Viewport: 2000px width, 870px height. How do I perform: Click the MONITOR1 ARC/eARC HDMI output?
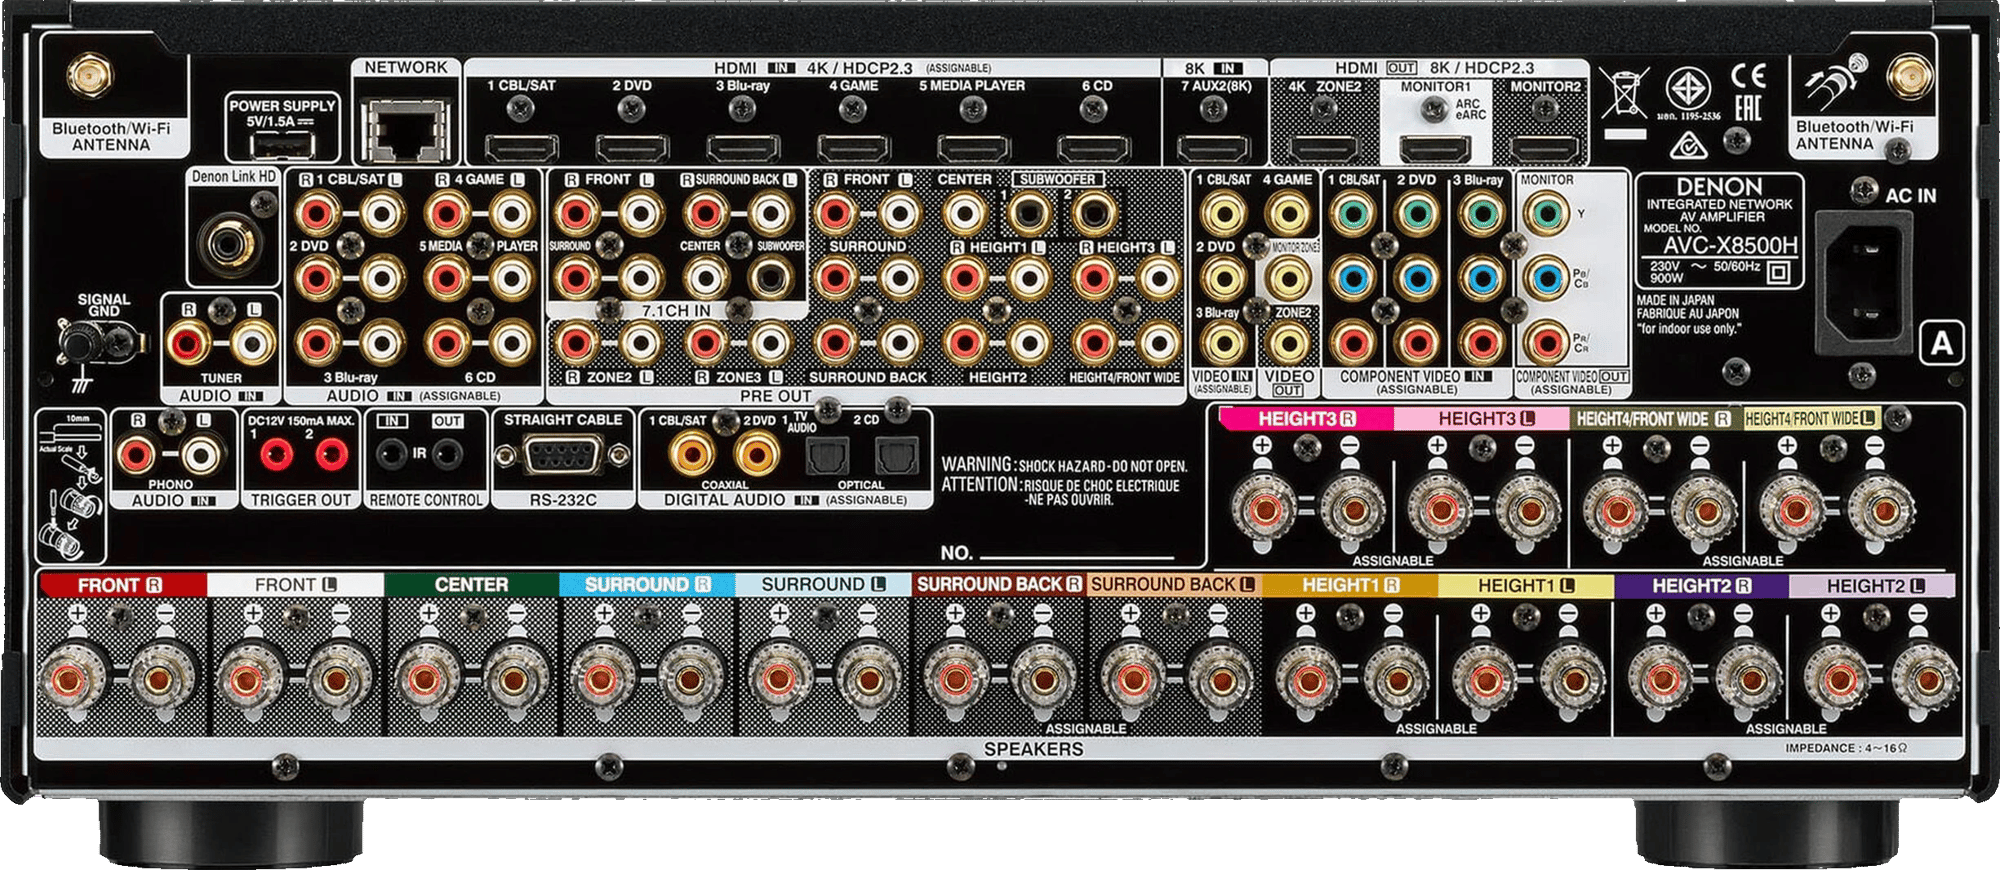tap(1434, 148)
